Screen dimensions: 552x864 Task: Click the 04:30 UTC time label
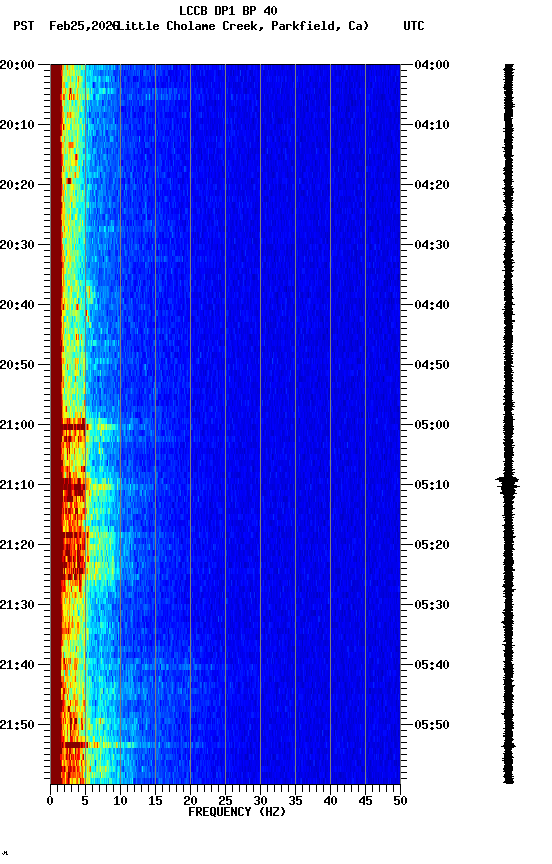(432, 245)
